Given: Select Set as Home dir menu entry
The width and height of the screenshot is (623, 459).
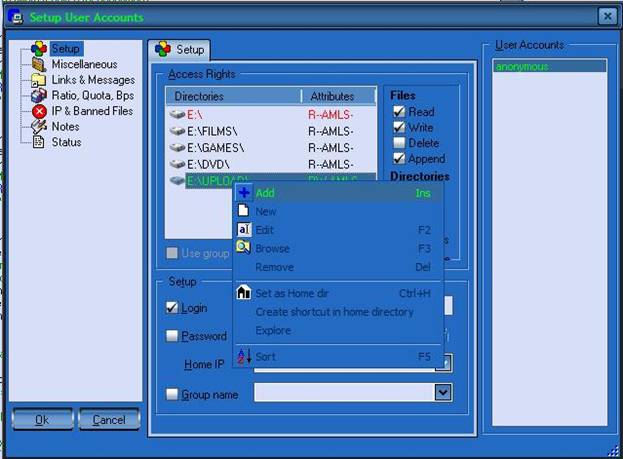Looking at the screenshot, I should pos(292,293).
